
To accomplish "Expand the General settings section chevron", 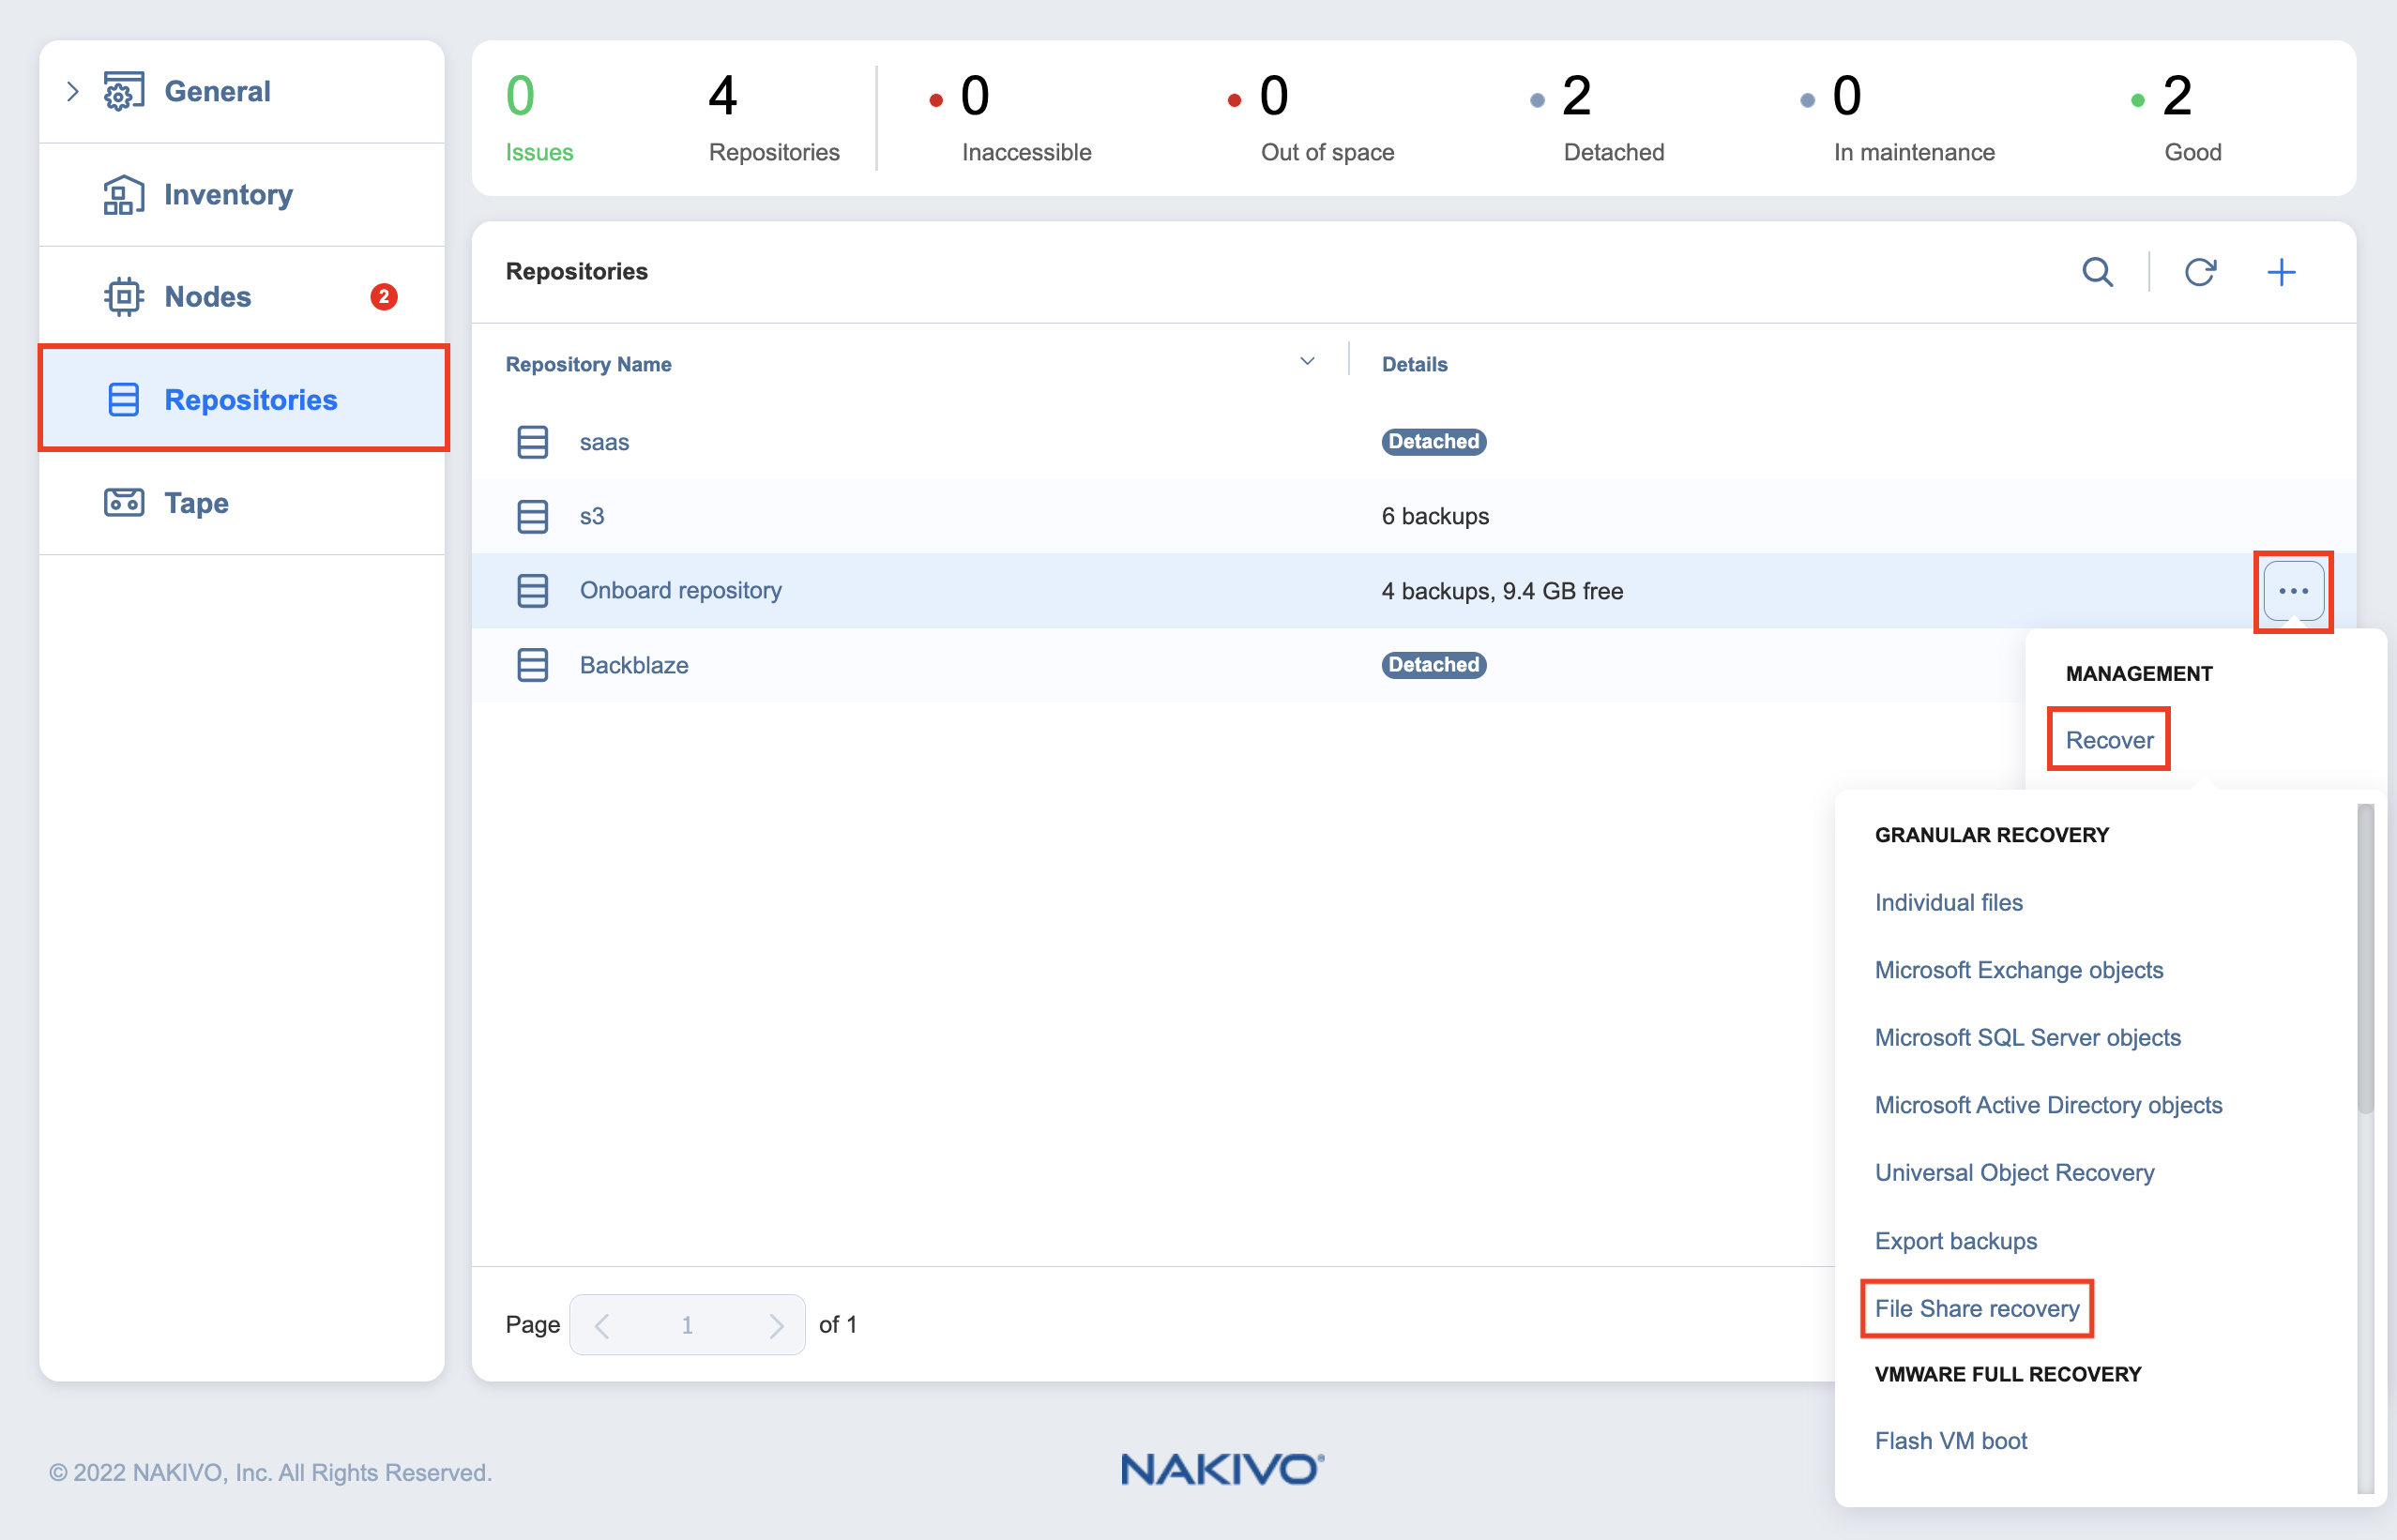I will point(73,92).
